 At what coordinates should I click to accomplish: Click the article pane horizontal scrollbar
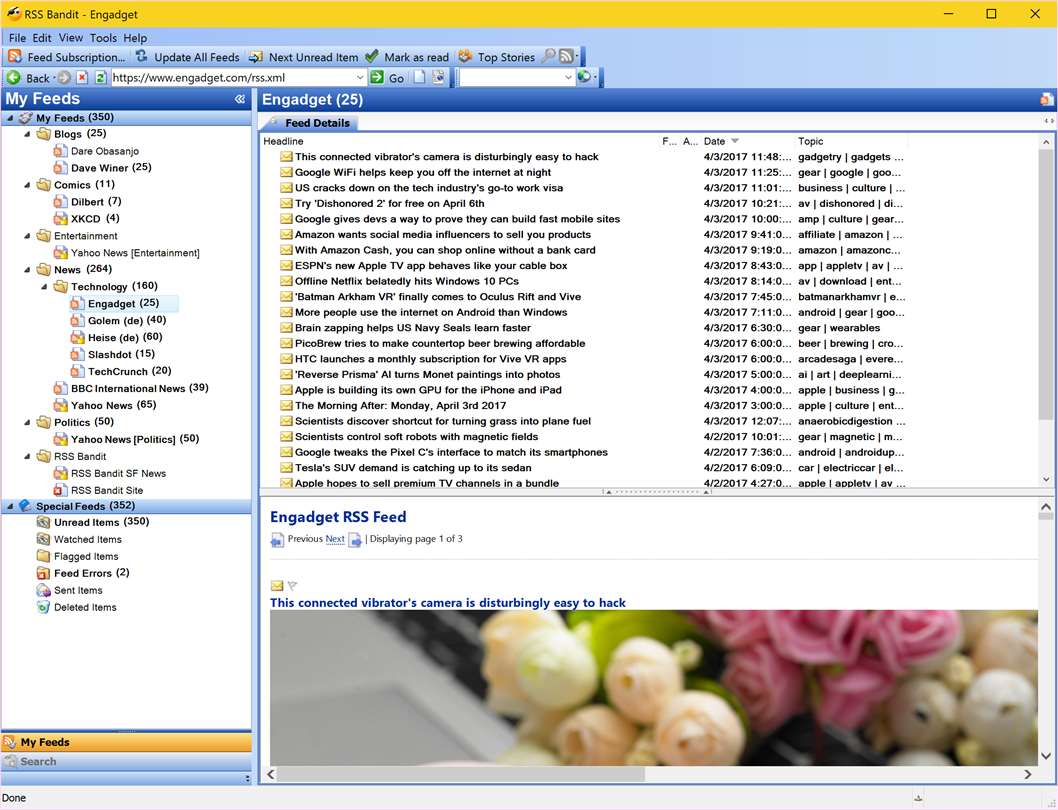coord(460,774)
